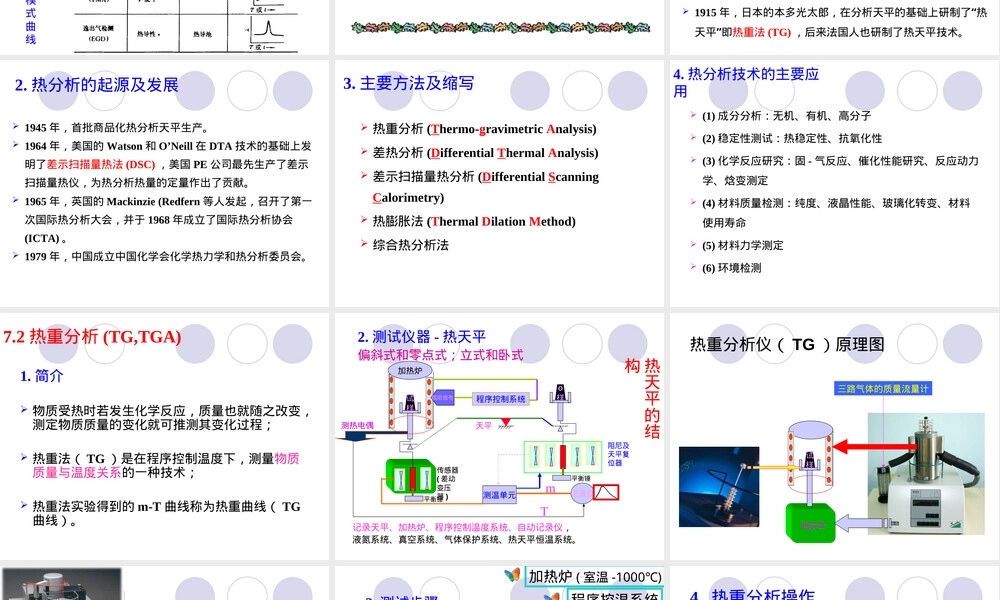1000x600 pixels.
Task: Open the slide titled 3. 主要方法及缩写
Action: (x=499, y=183)
